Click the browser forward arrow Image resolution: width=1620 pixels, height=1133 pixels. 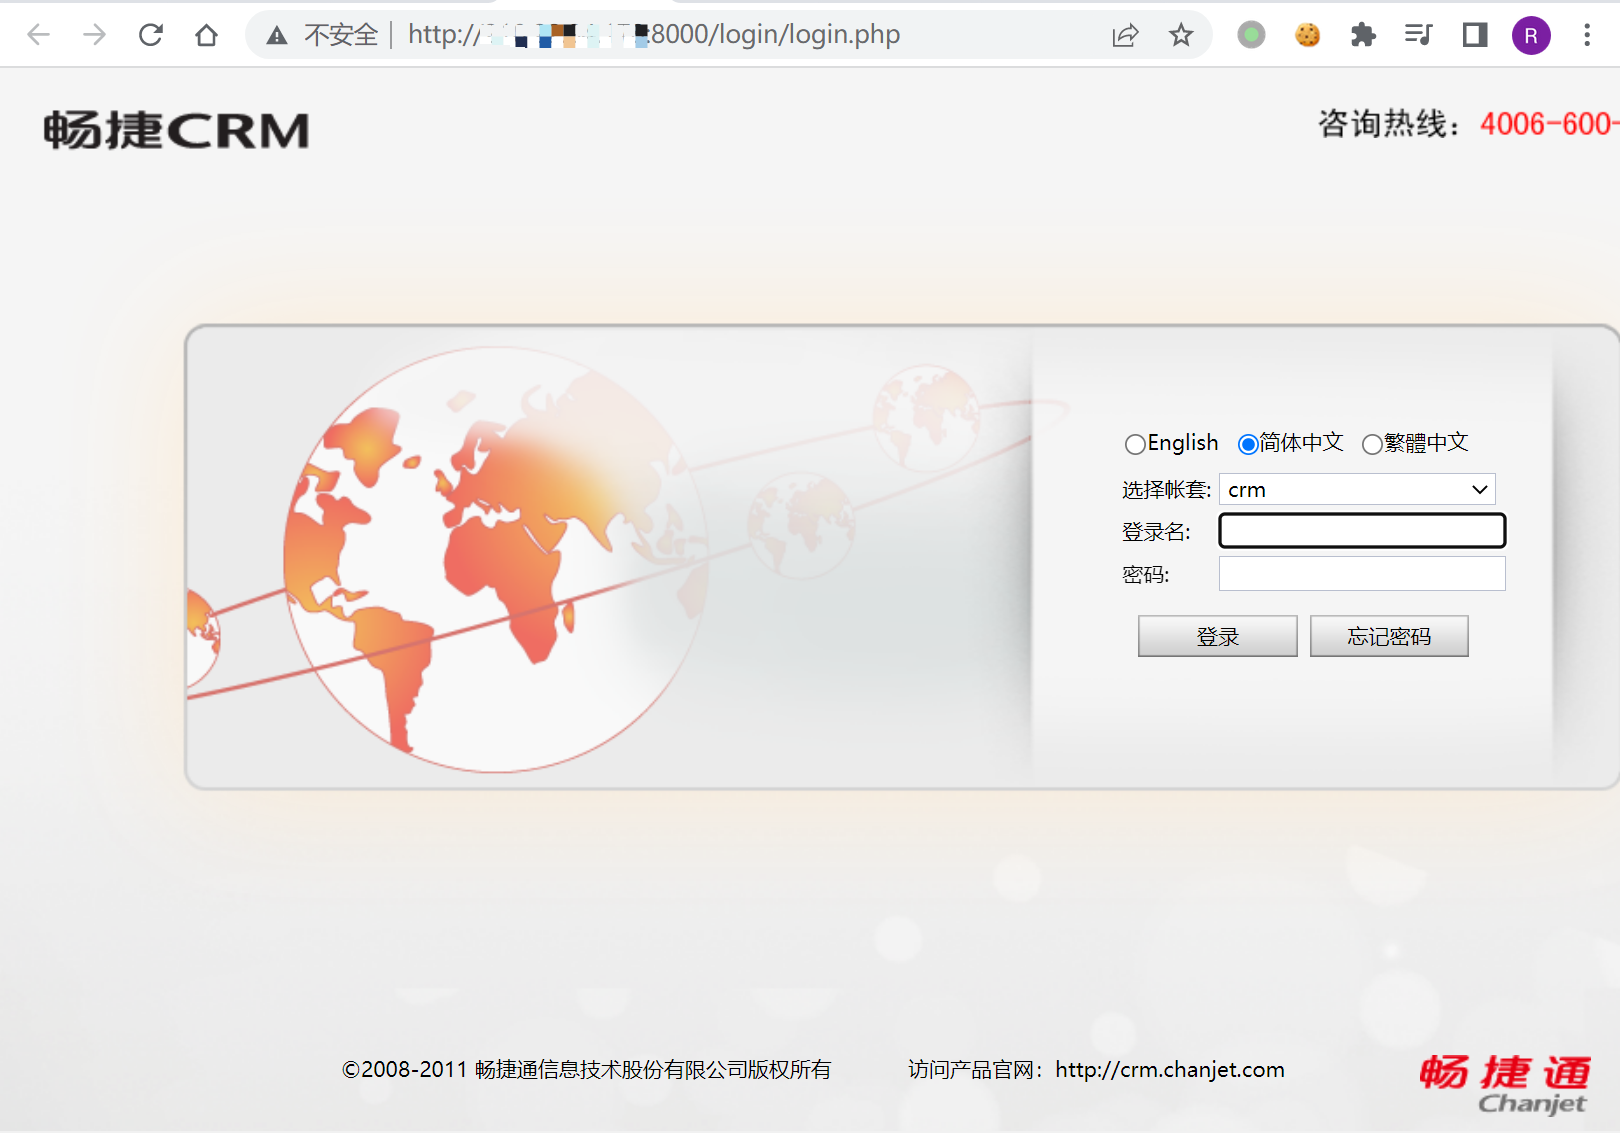click(x=94, y=35)
